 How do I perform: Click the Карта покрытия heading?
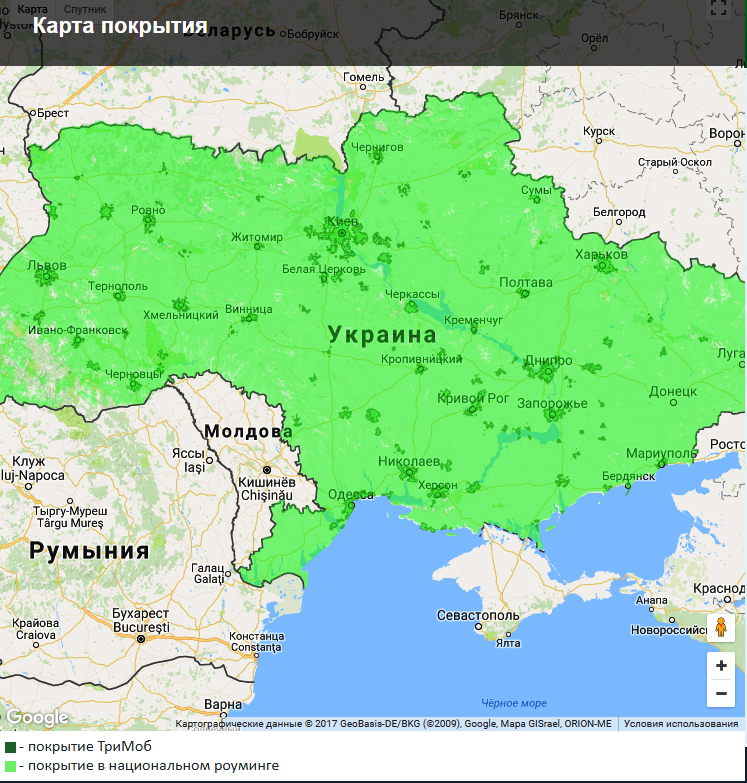click(x=120, y=25)
